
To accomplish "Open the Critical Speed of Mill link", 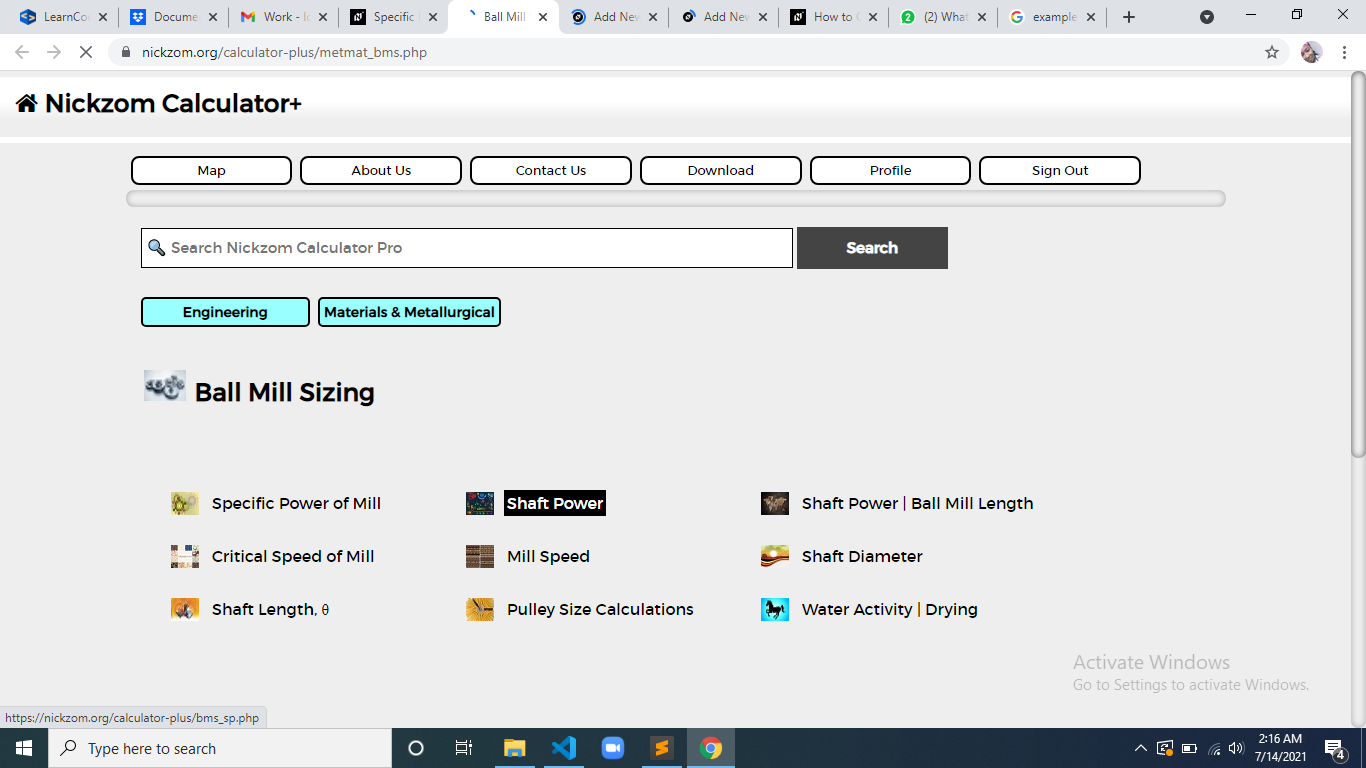I will tap(293, 556).
